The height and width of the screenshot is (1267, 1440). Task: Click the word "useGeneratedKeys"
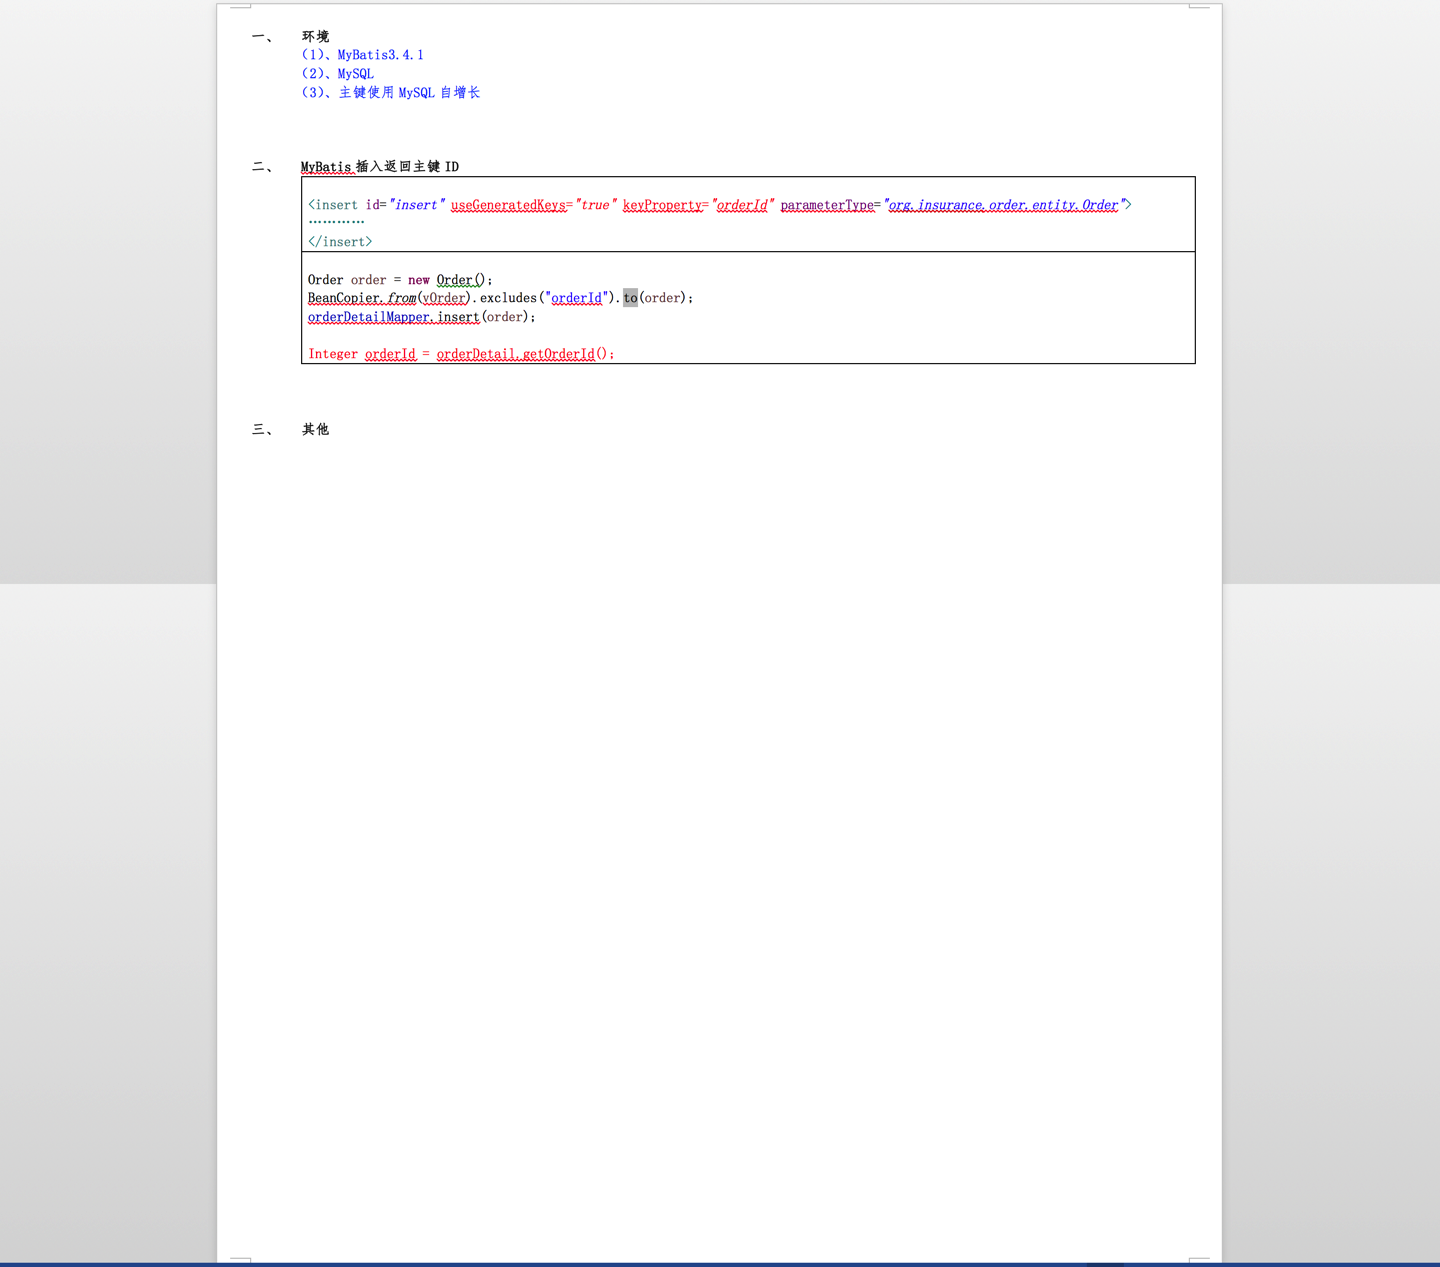coord(508,205)
